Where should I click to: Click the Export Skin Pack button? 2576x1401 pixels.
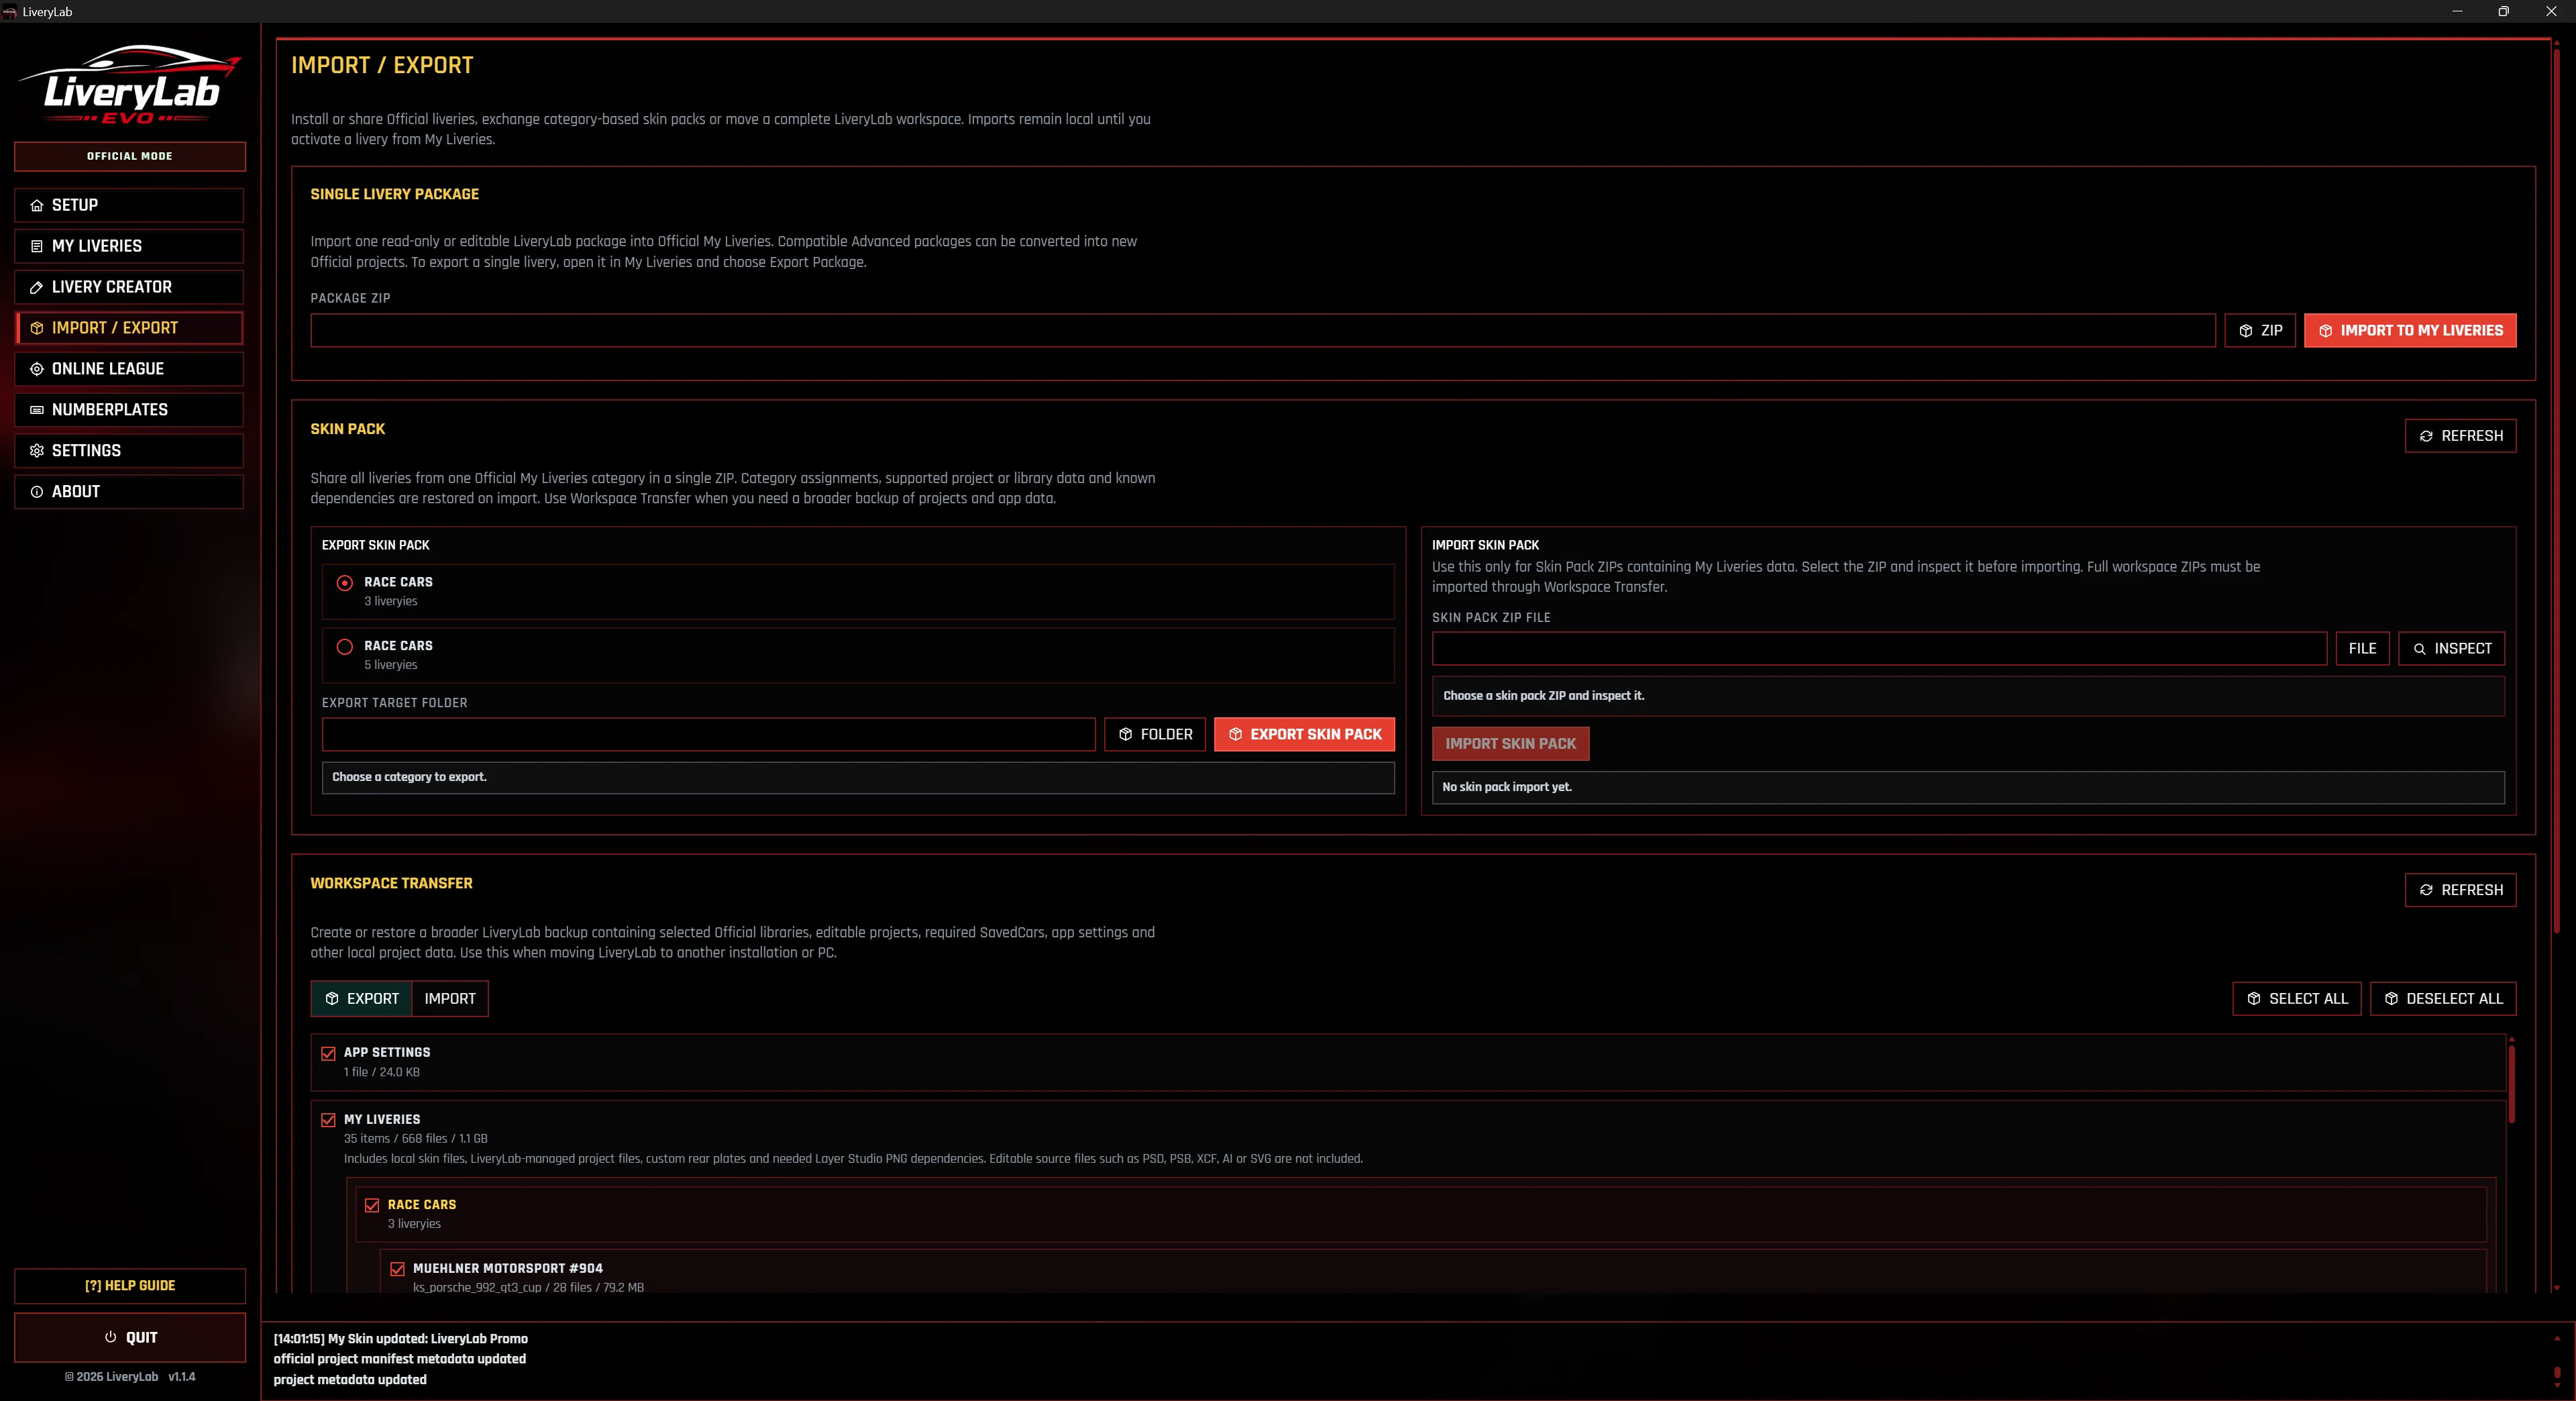click(1304, 734)
